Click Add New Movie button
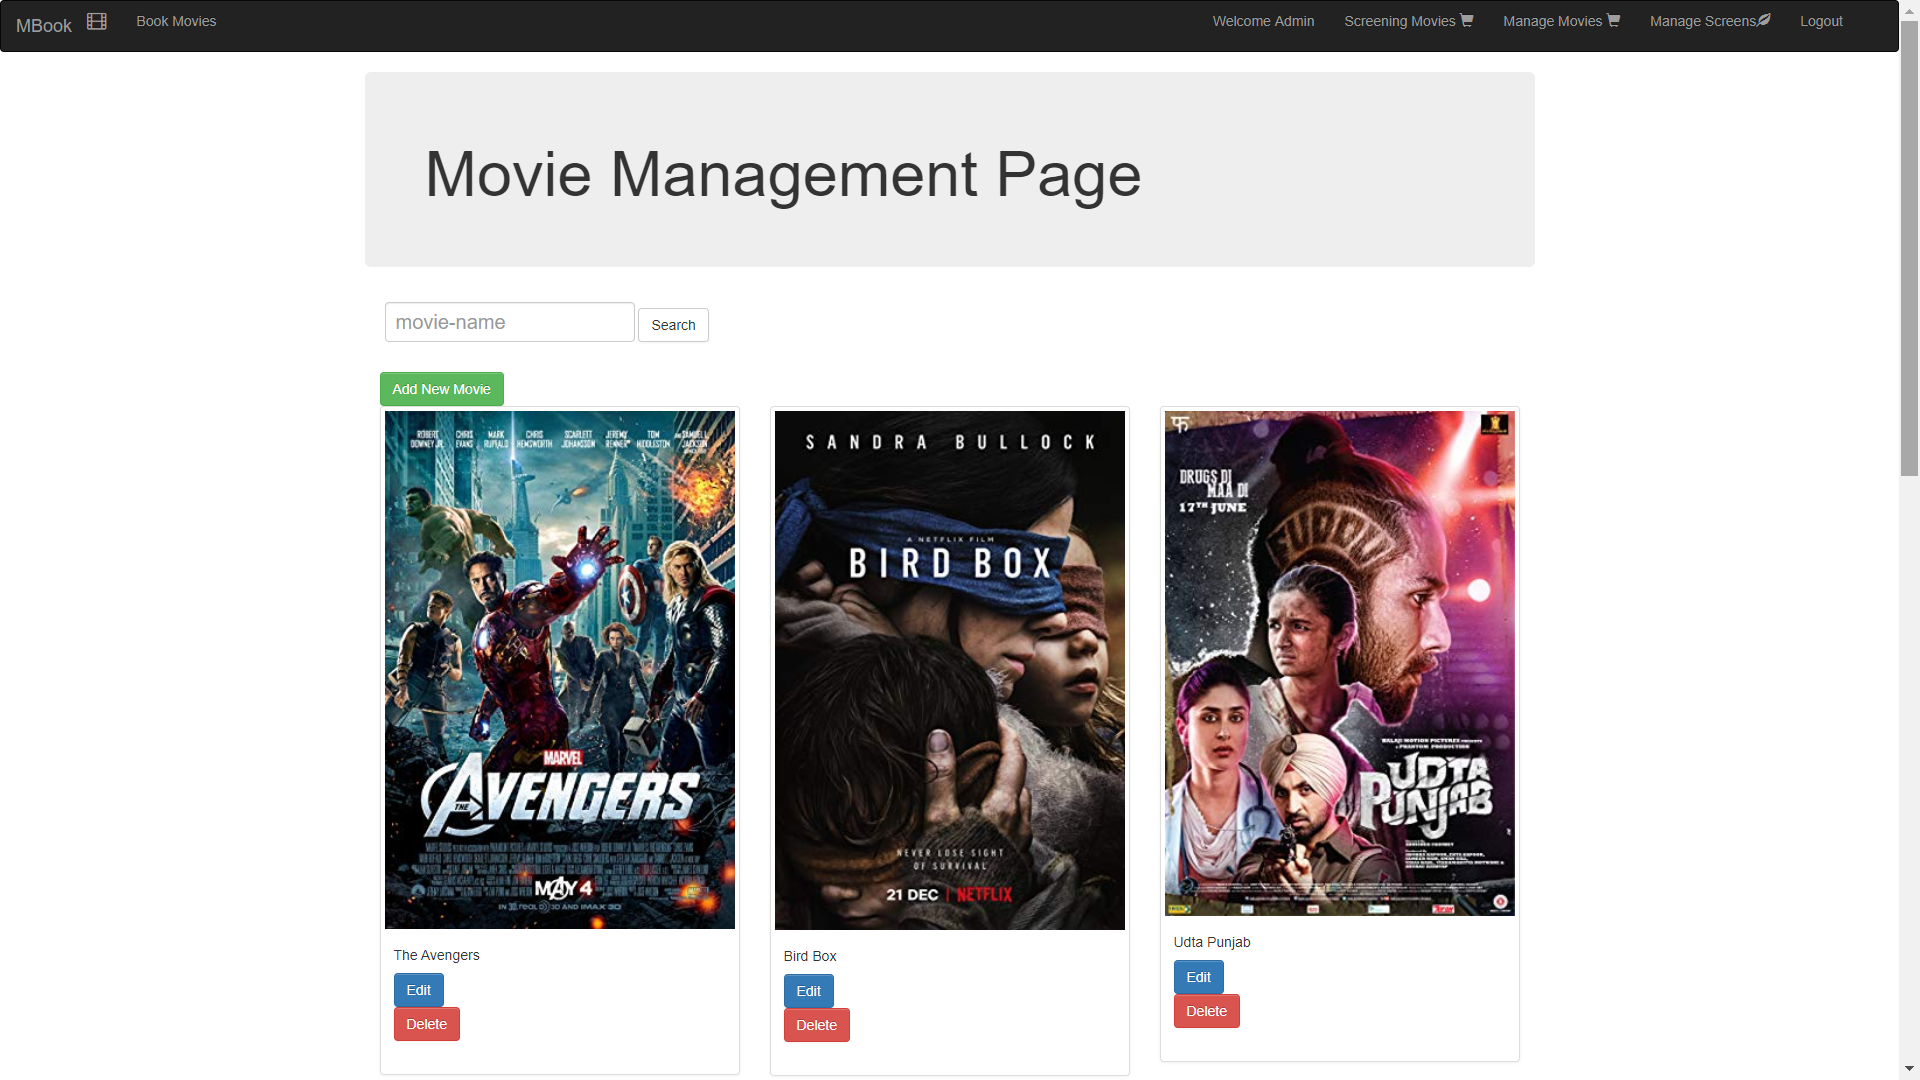This screenshot has height=1080, width=1920. point(441,389)
